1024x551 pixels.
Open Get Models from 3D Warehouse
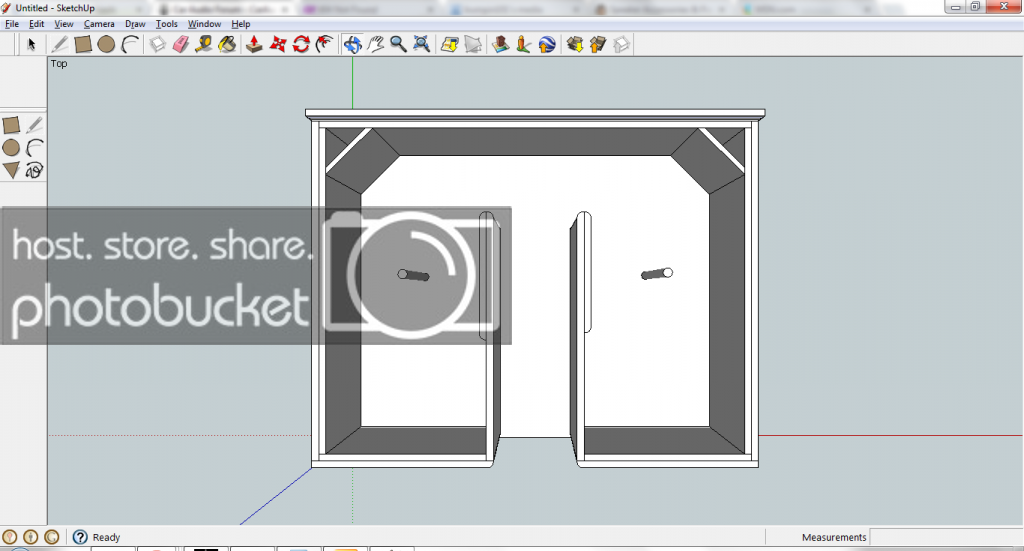575,44
